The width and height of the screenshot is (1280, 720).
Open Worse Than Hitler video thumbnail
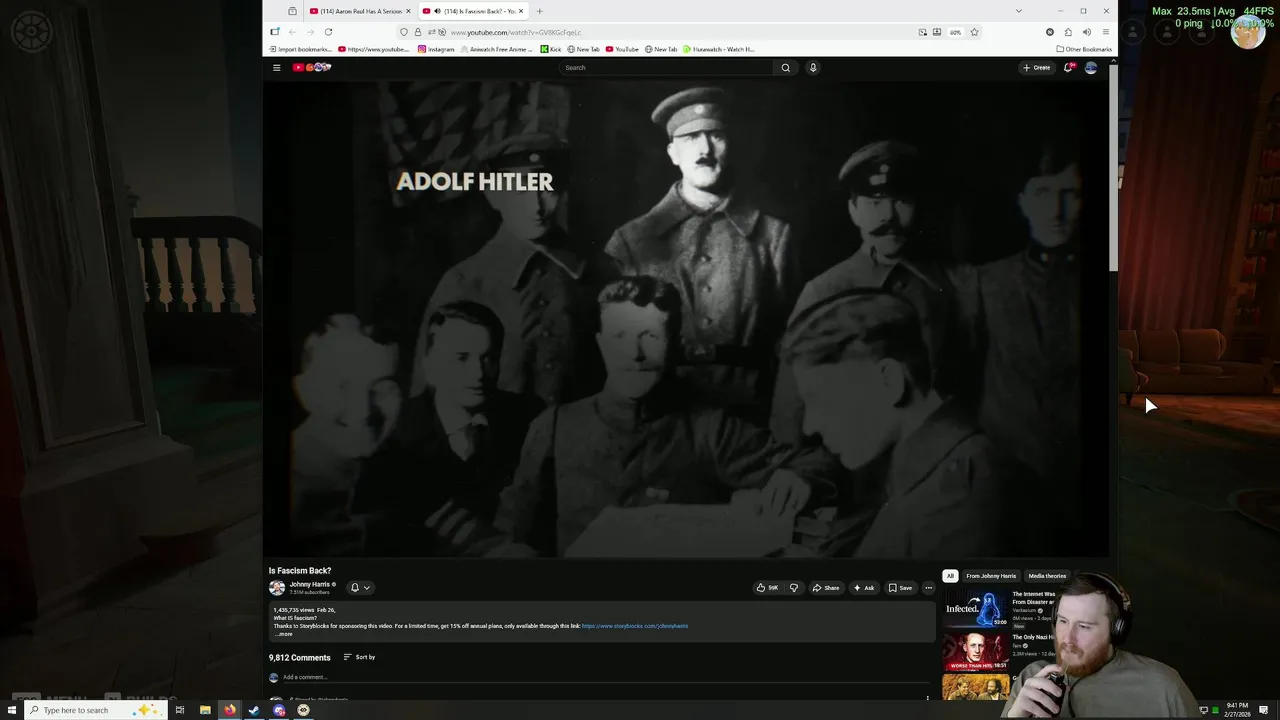tap(974, 651)
